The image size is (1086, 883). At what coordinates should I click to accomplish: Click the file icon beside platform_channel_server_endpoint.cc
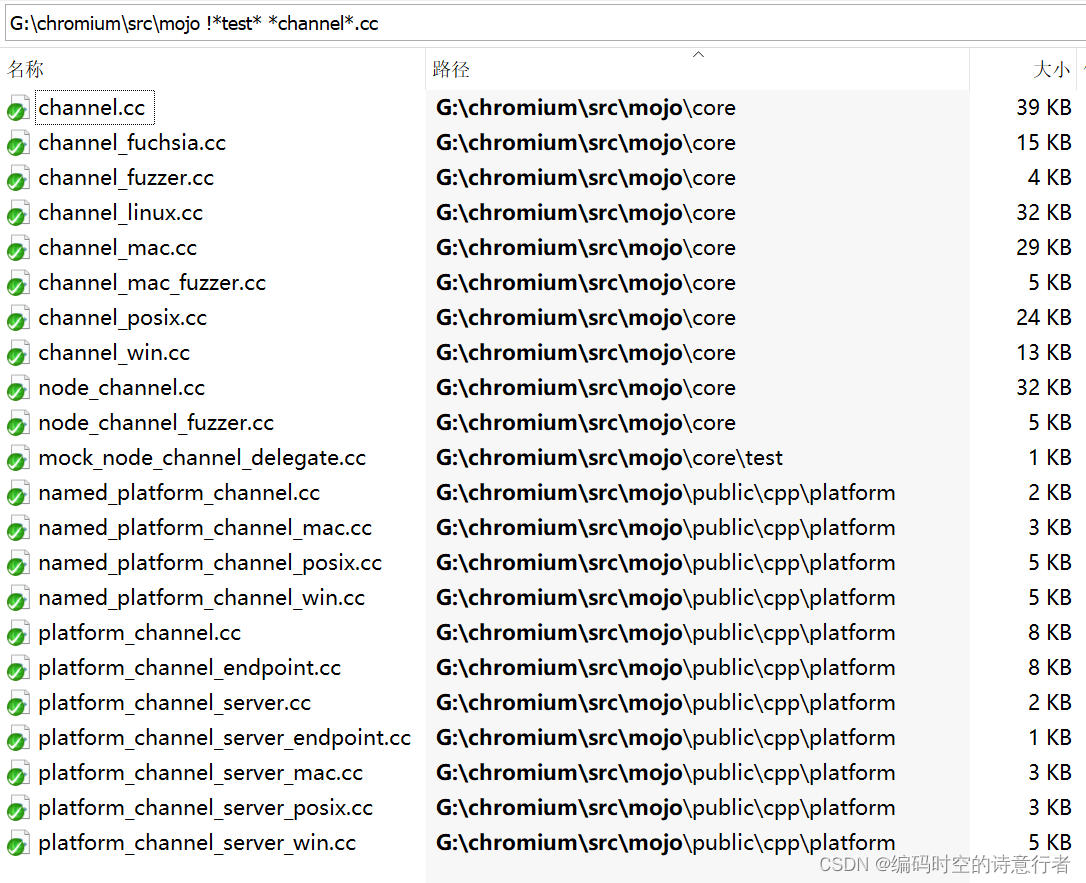coord(18,738)
